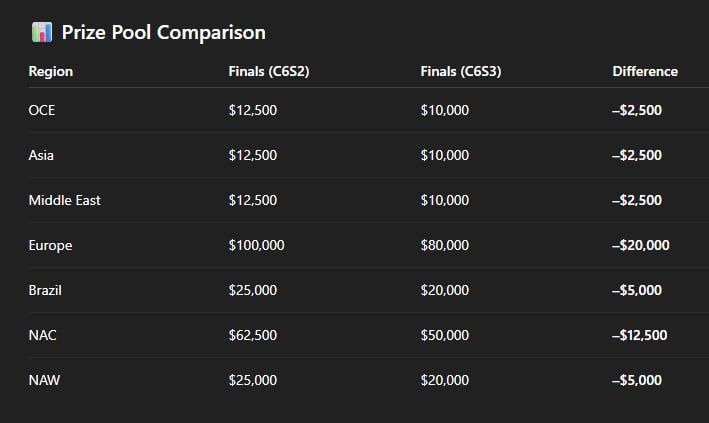The width and height of the screenshot is (709, 423).
Task: Select the –$12,500 difference cell
Action: coord(639,335)
